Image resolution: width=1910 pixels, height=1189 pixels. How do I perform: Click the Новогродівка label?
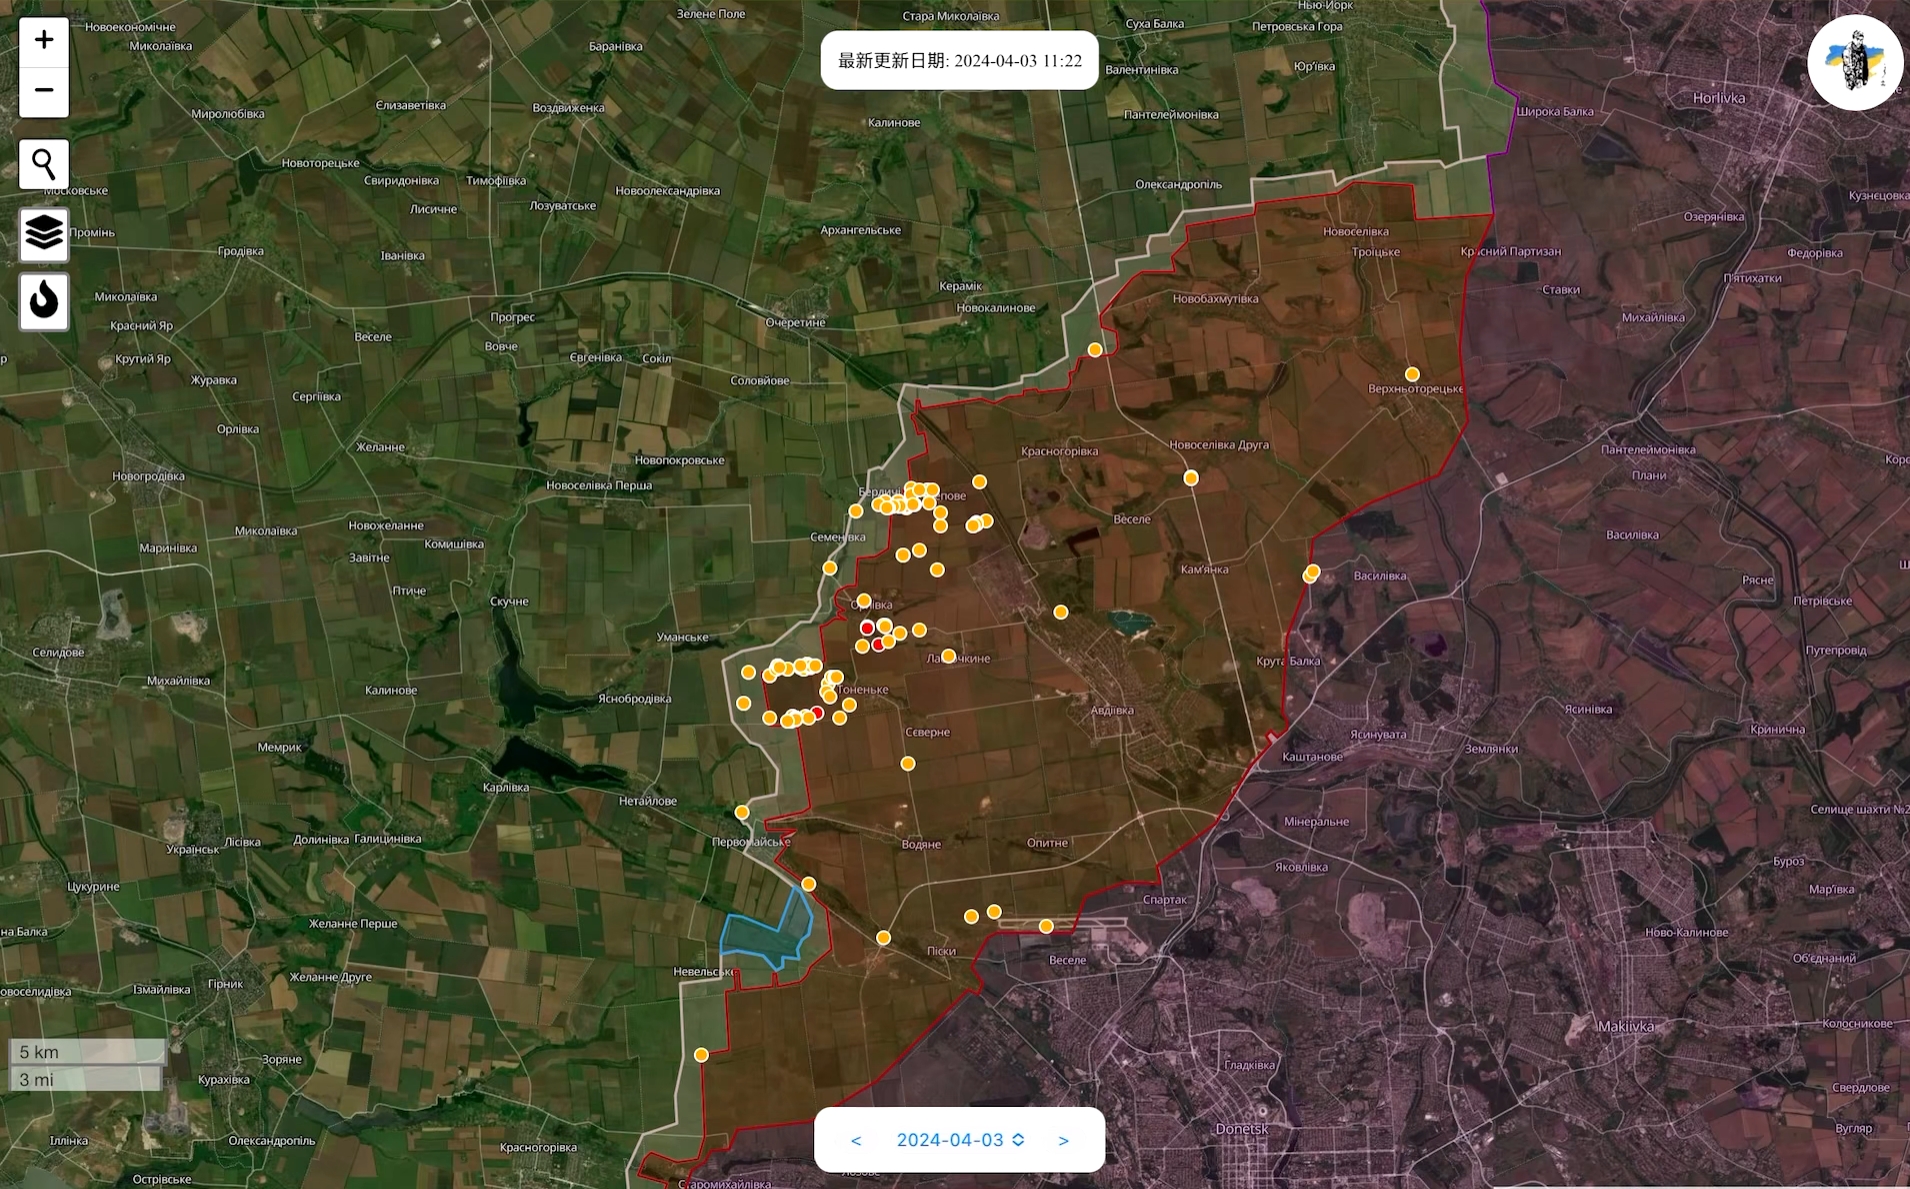(x=148, y=476)
